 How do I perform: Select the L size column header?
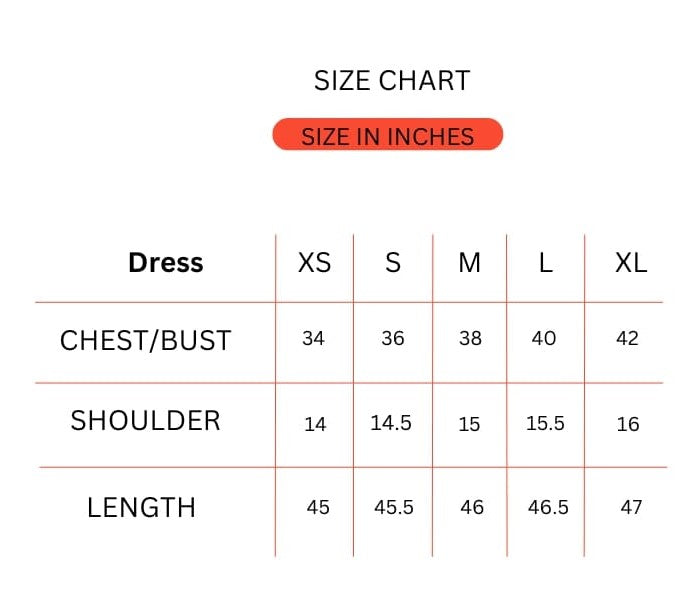pyautogui.click(x=545, y=263)
